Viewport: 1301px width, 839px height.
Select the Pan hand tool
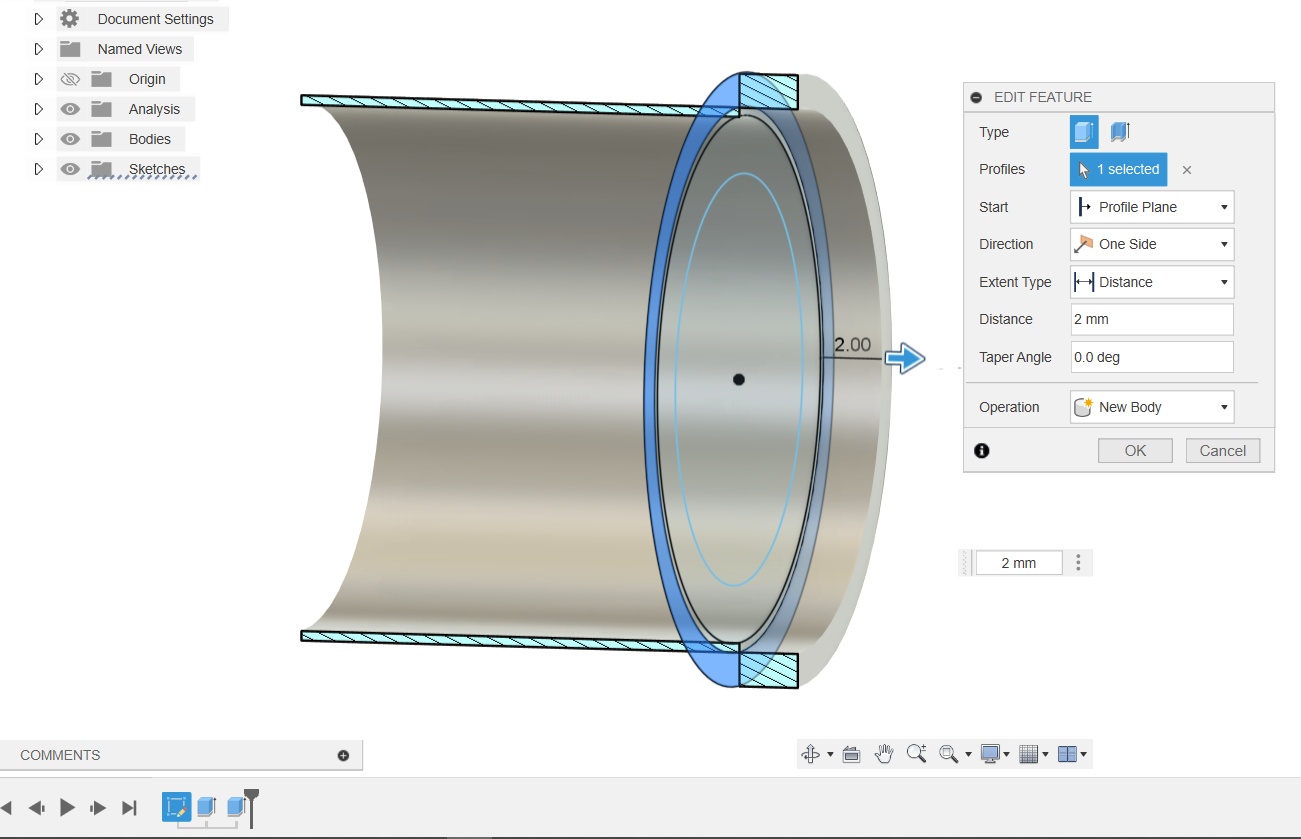click(884, 754)
